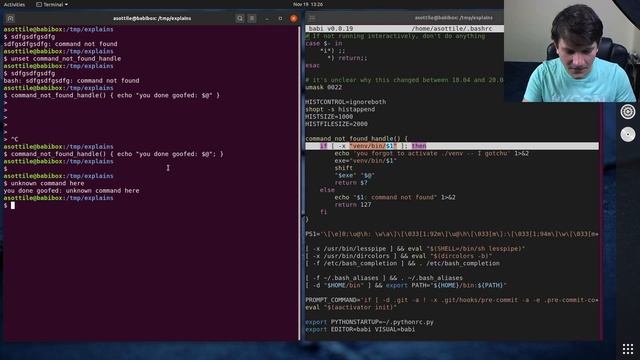Open search in the left terminal header

240,18
